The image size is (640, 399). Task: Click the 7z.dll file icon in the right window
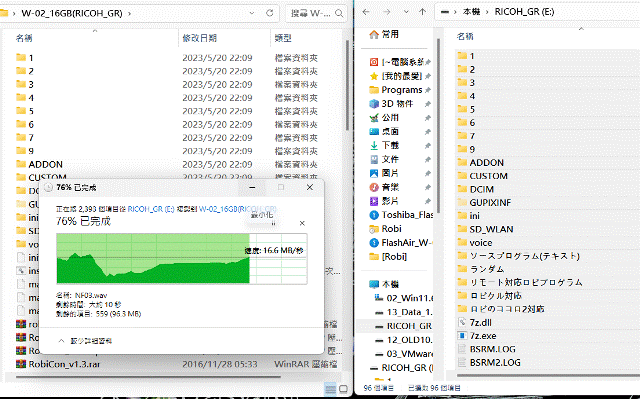point(462,322)
